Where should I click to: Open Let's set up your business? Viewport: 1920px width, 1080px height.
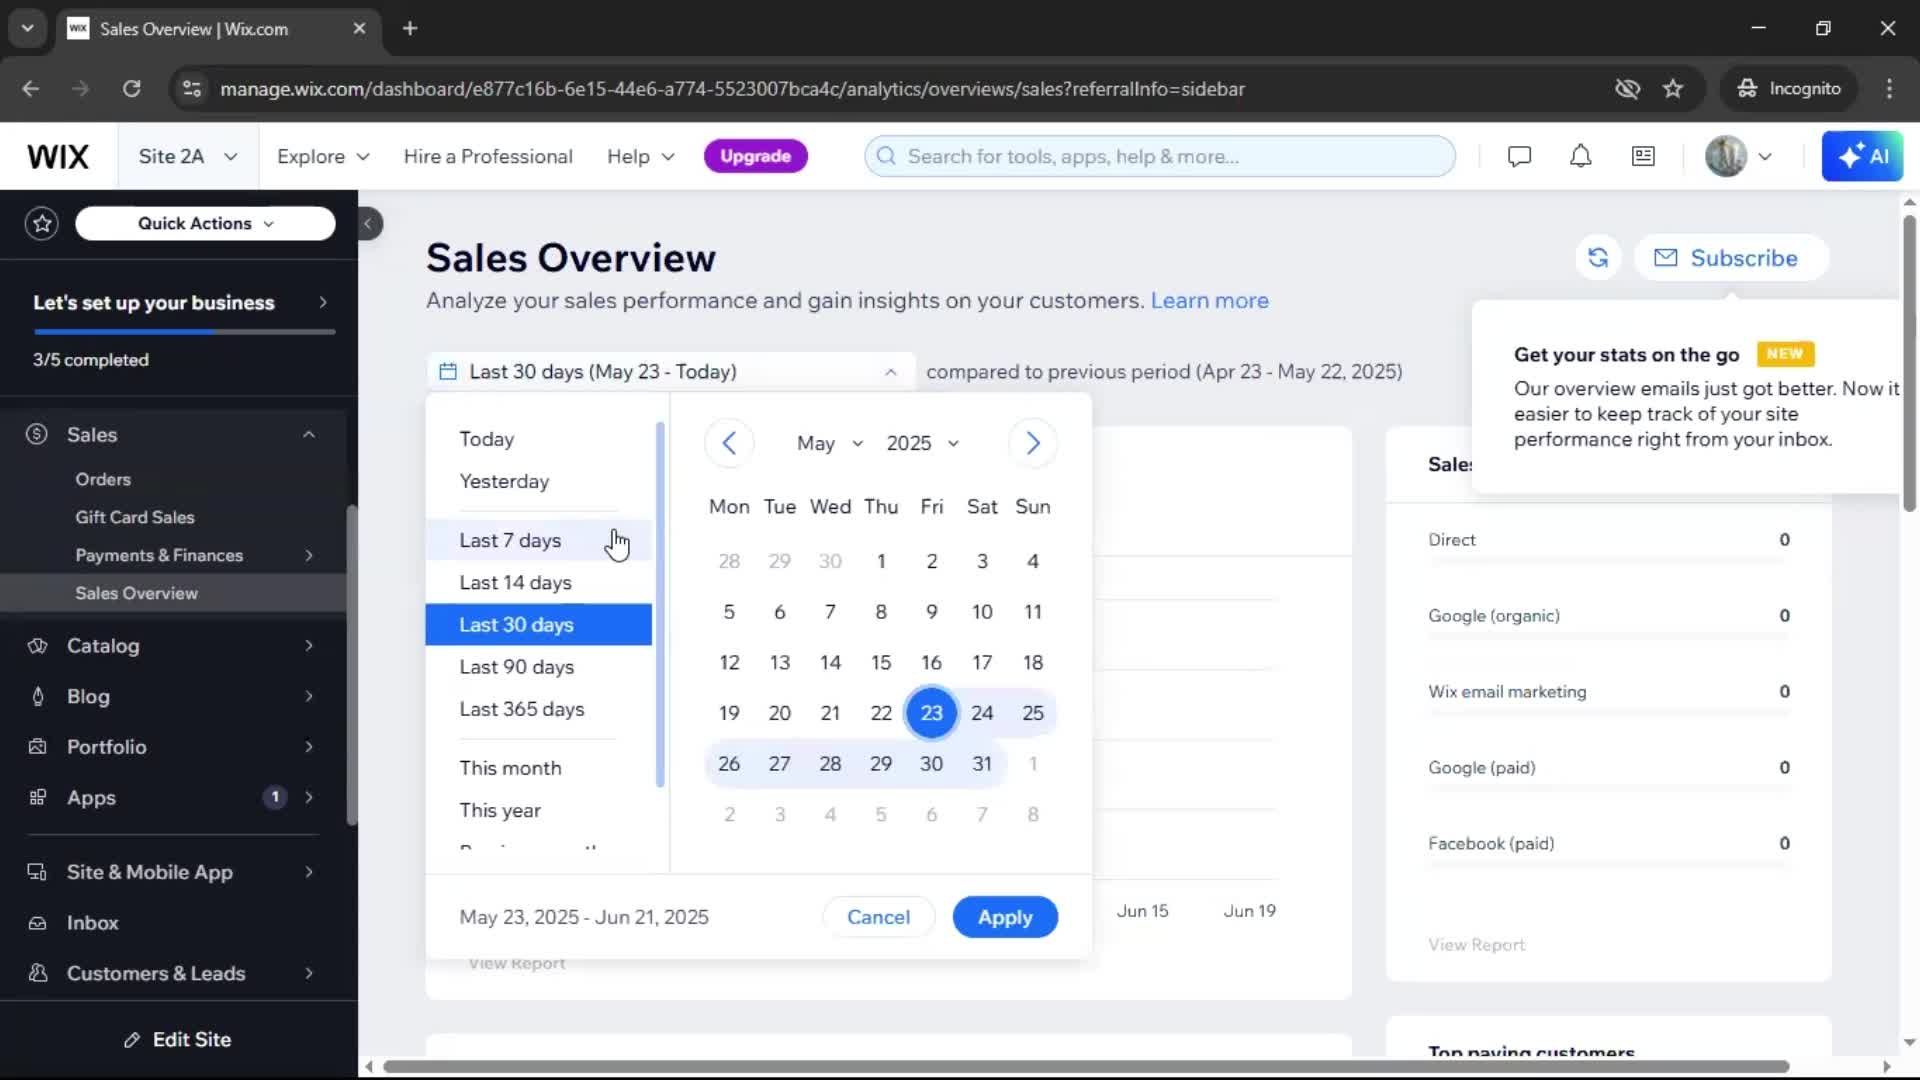180,303
